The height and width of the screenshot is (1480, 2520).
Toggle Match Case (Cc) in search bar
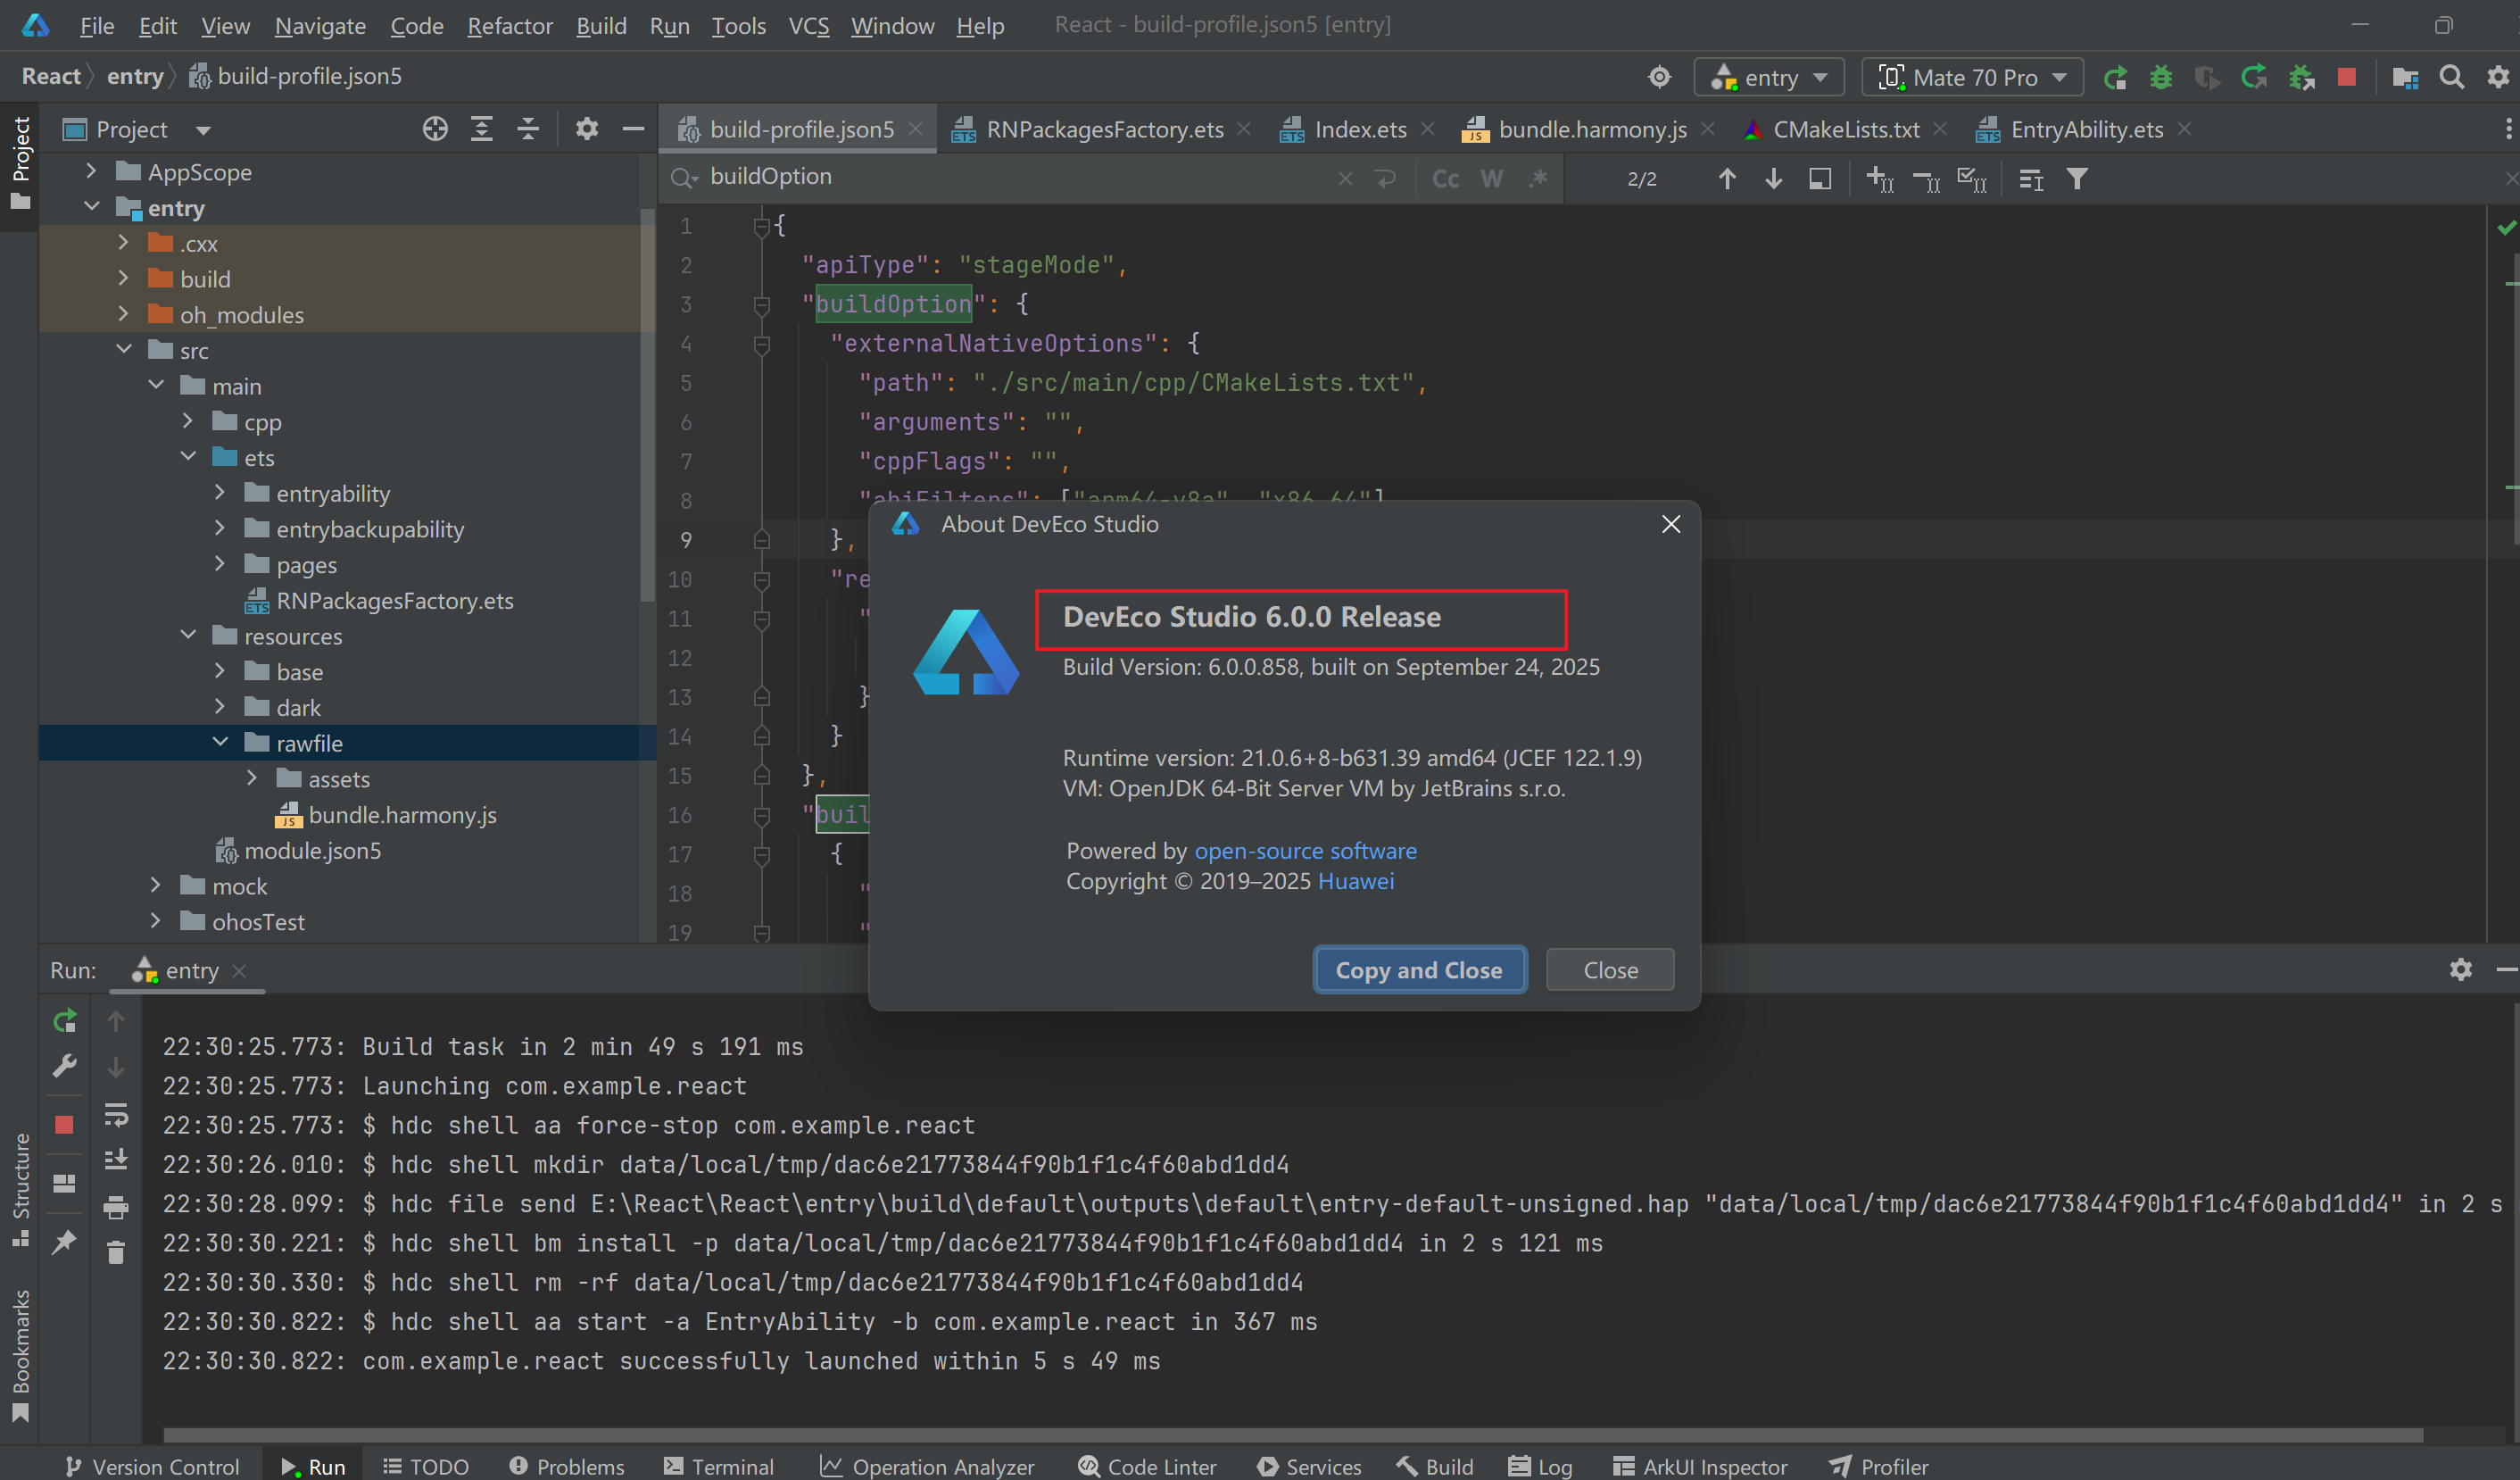[x=1445, y=179]
